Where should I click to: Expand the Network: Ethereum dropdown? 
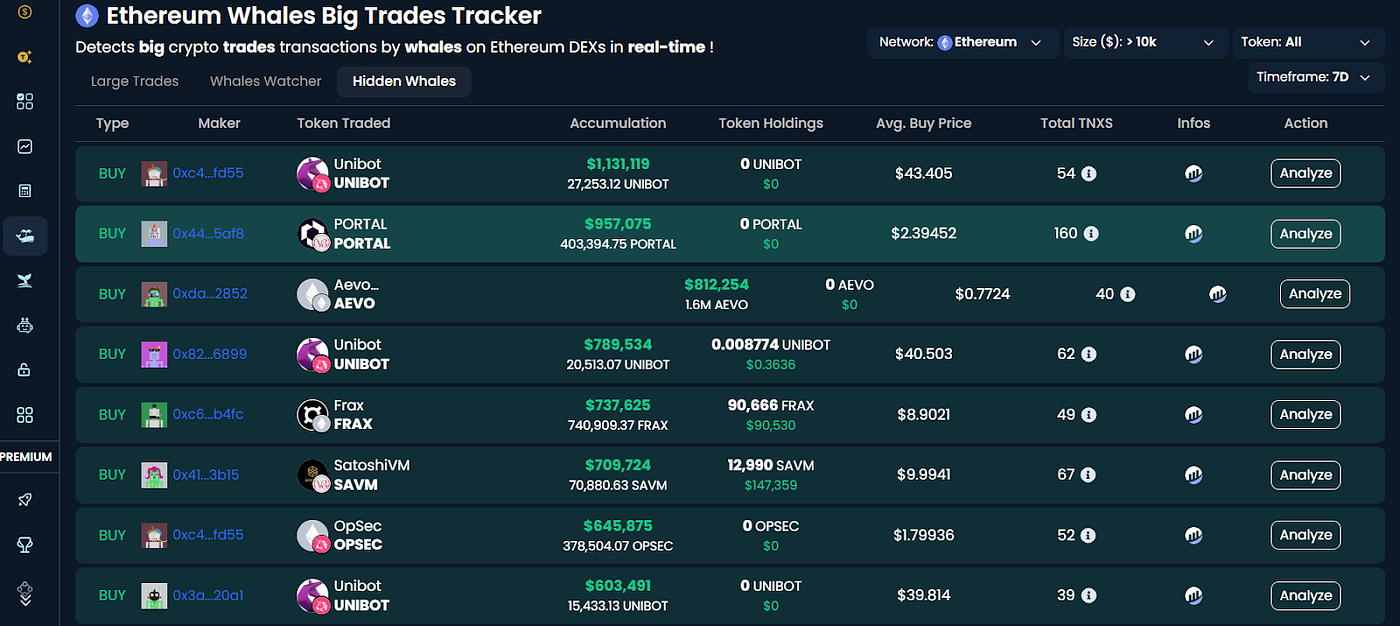pos(962,42)
